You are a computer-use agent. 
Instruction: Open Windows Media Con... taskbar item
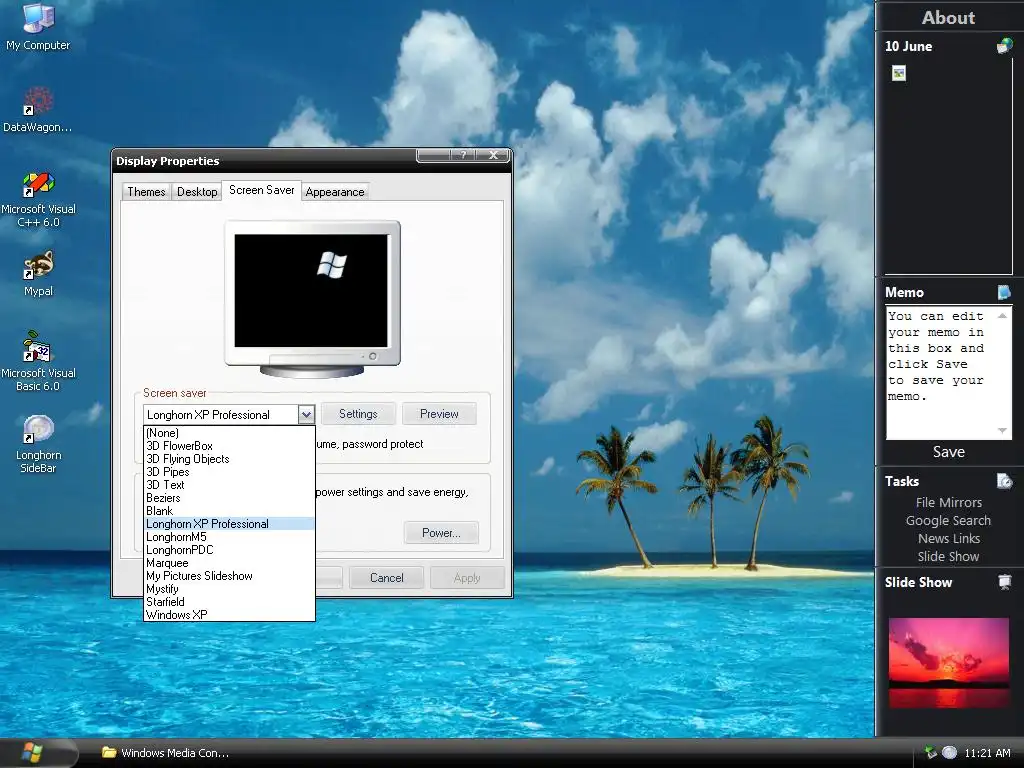(x=165, y=753)
